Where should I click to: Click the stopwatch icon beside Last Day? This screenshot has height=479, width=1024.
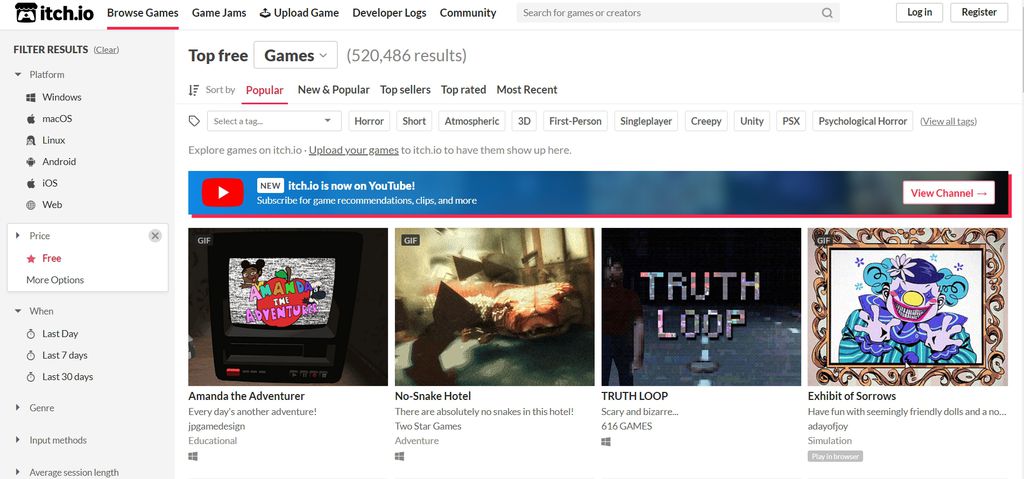[x=31, y=334]
